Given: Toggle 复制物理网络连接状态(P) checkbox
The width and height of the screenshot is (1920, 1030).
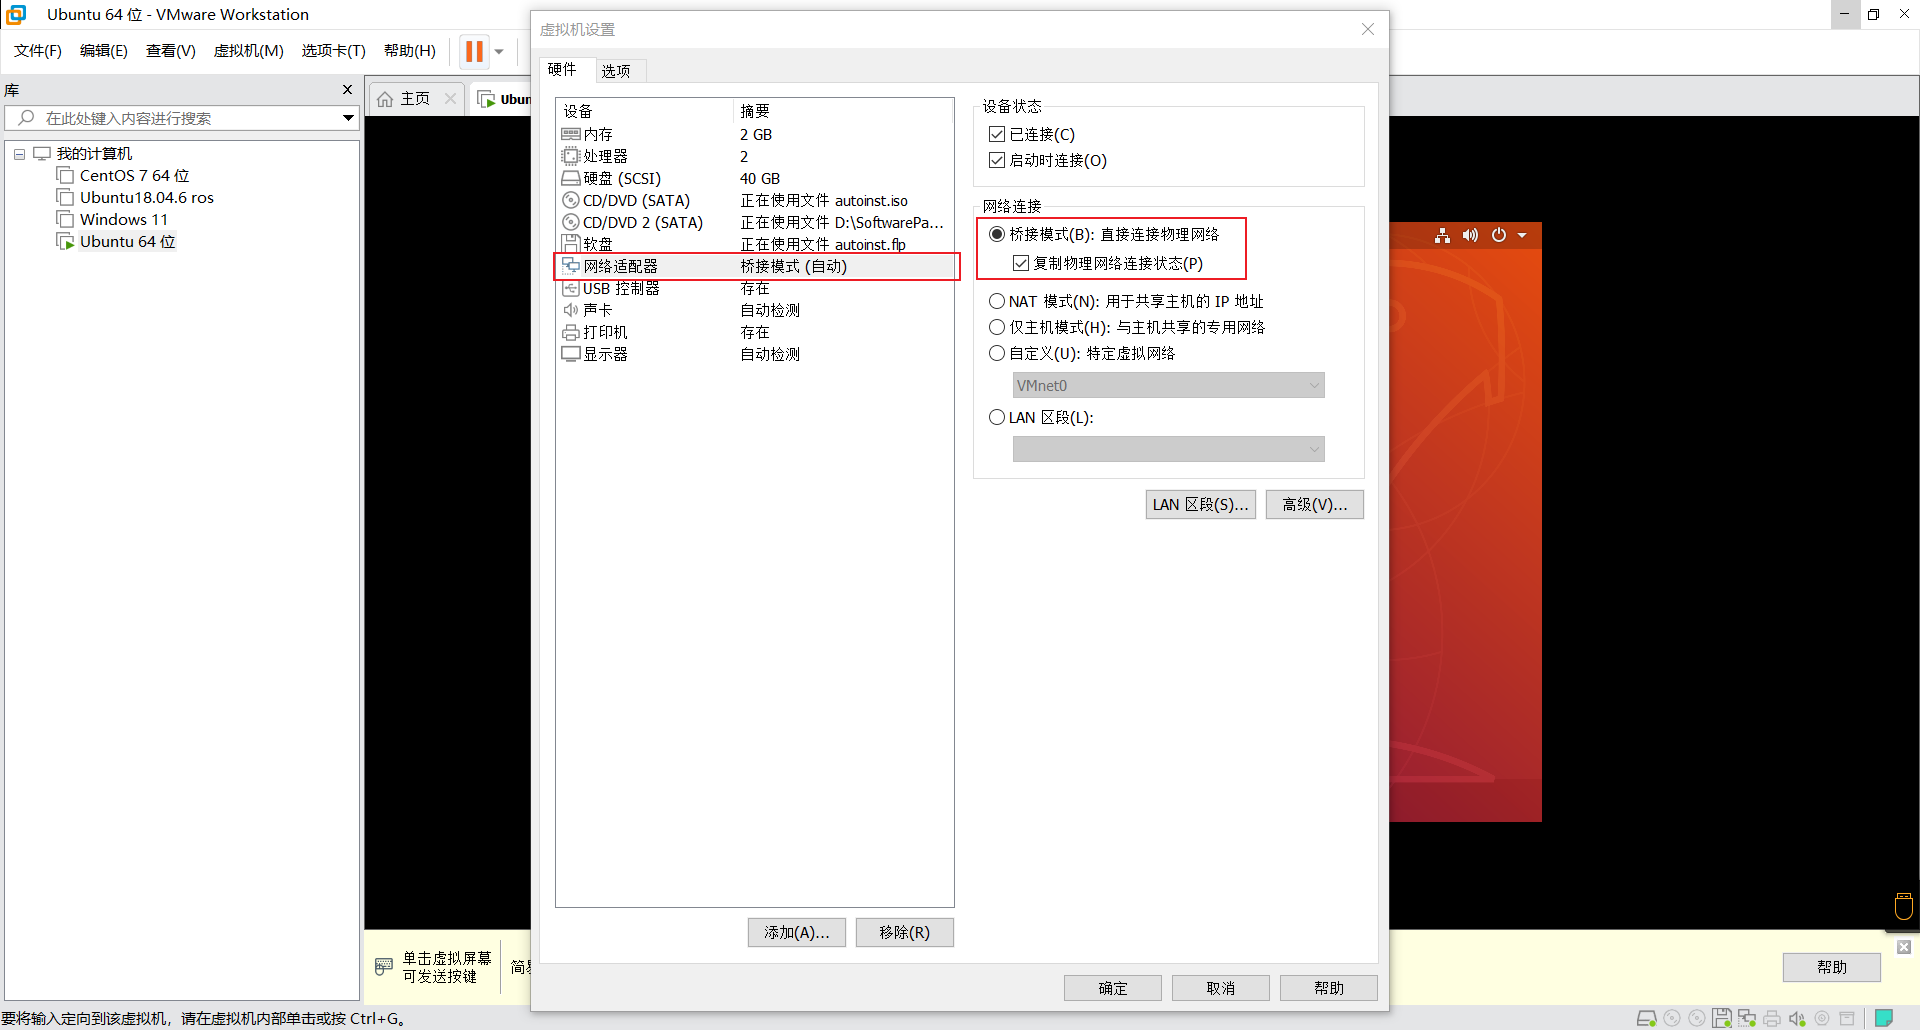Looking at the screenshot, I should click(1020, 263).
